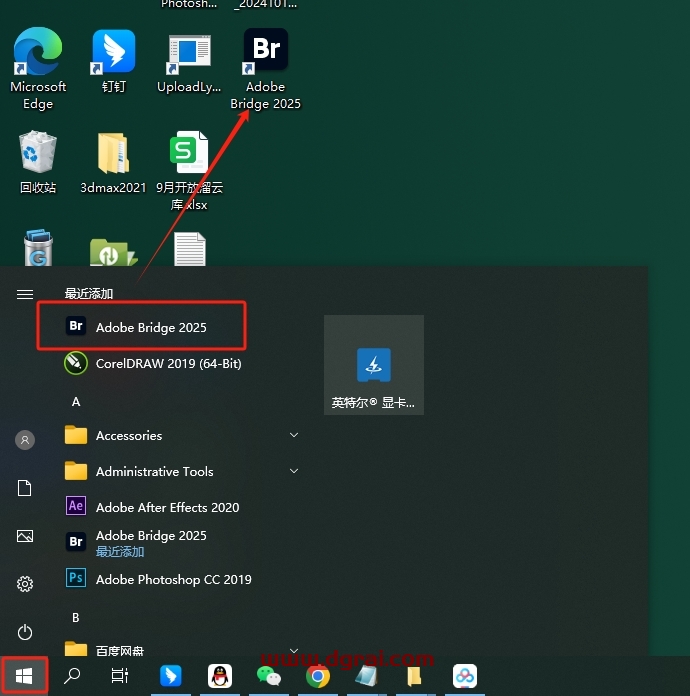Switch to DingTalk on taskbar

[171, 676]
